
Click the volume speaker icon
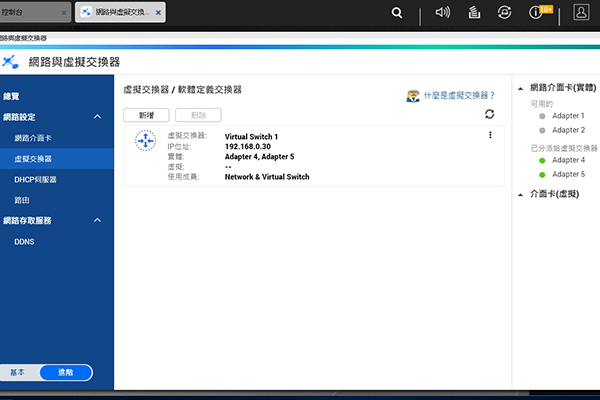[443, 13]
